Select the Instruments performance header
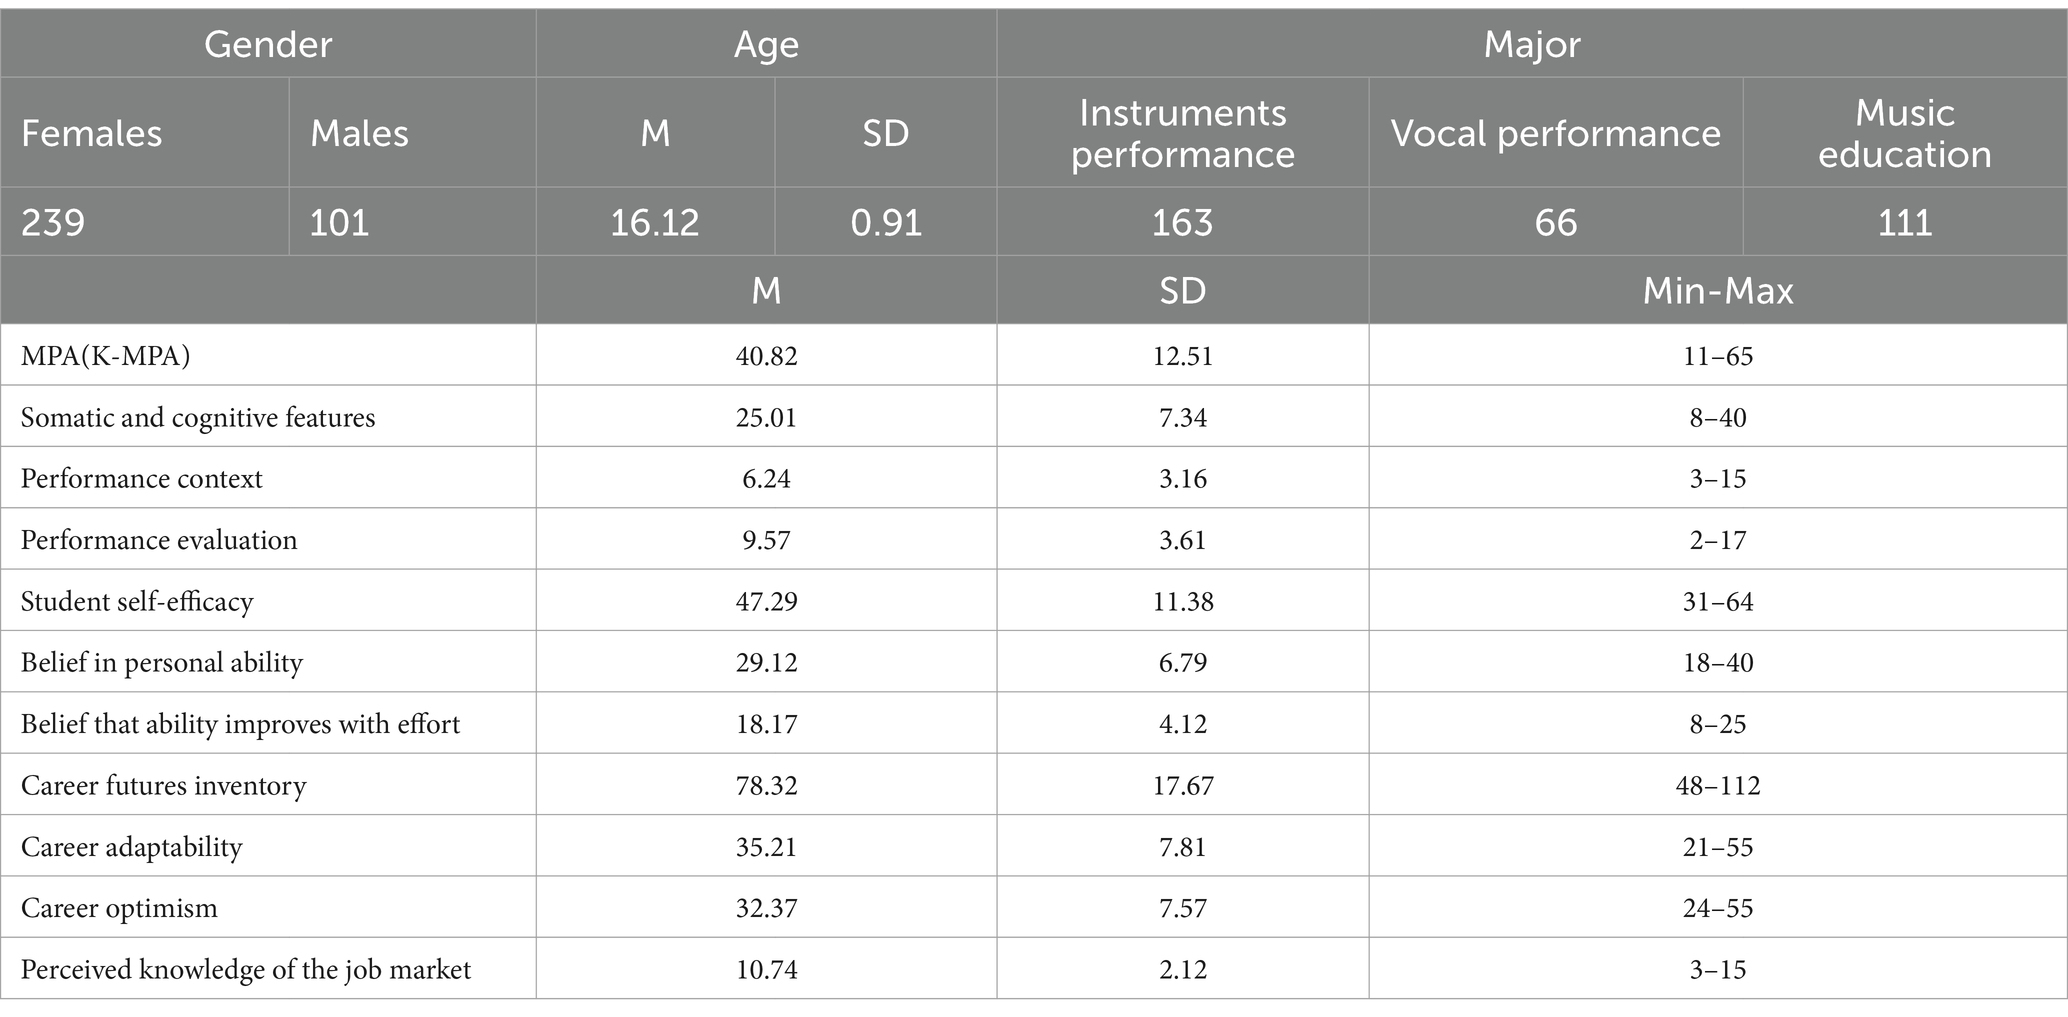 point(1183,133)
